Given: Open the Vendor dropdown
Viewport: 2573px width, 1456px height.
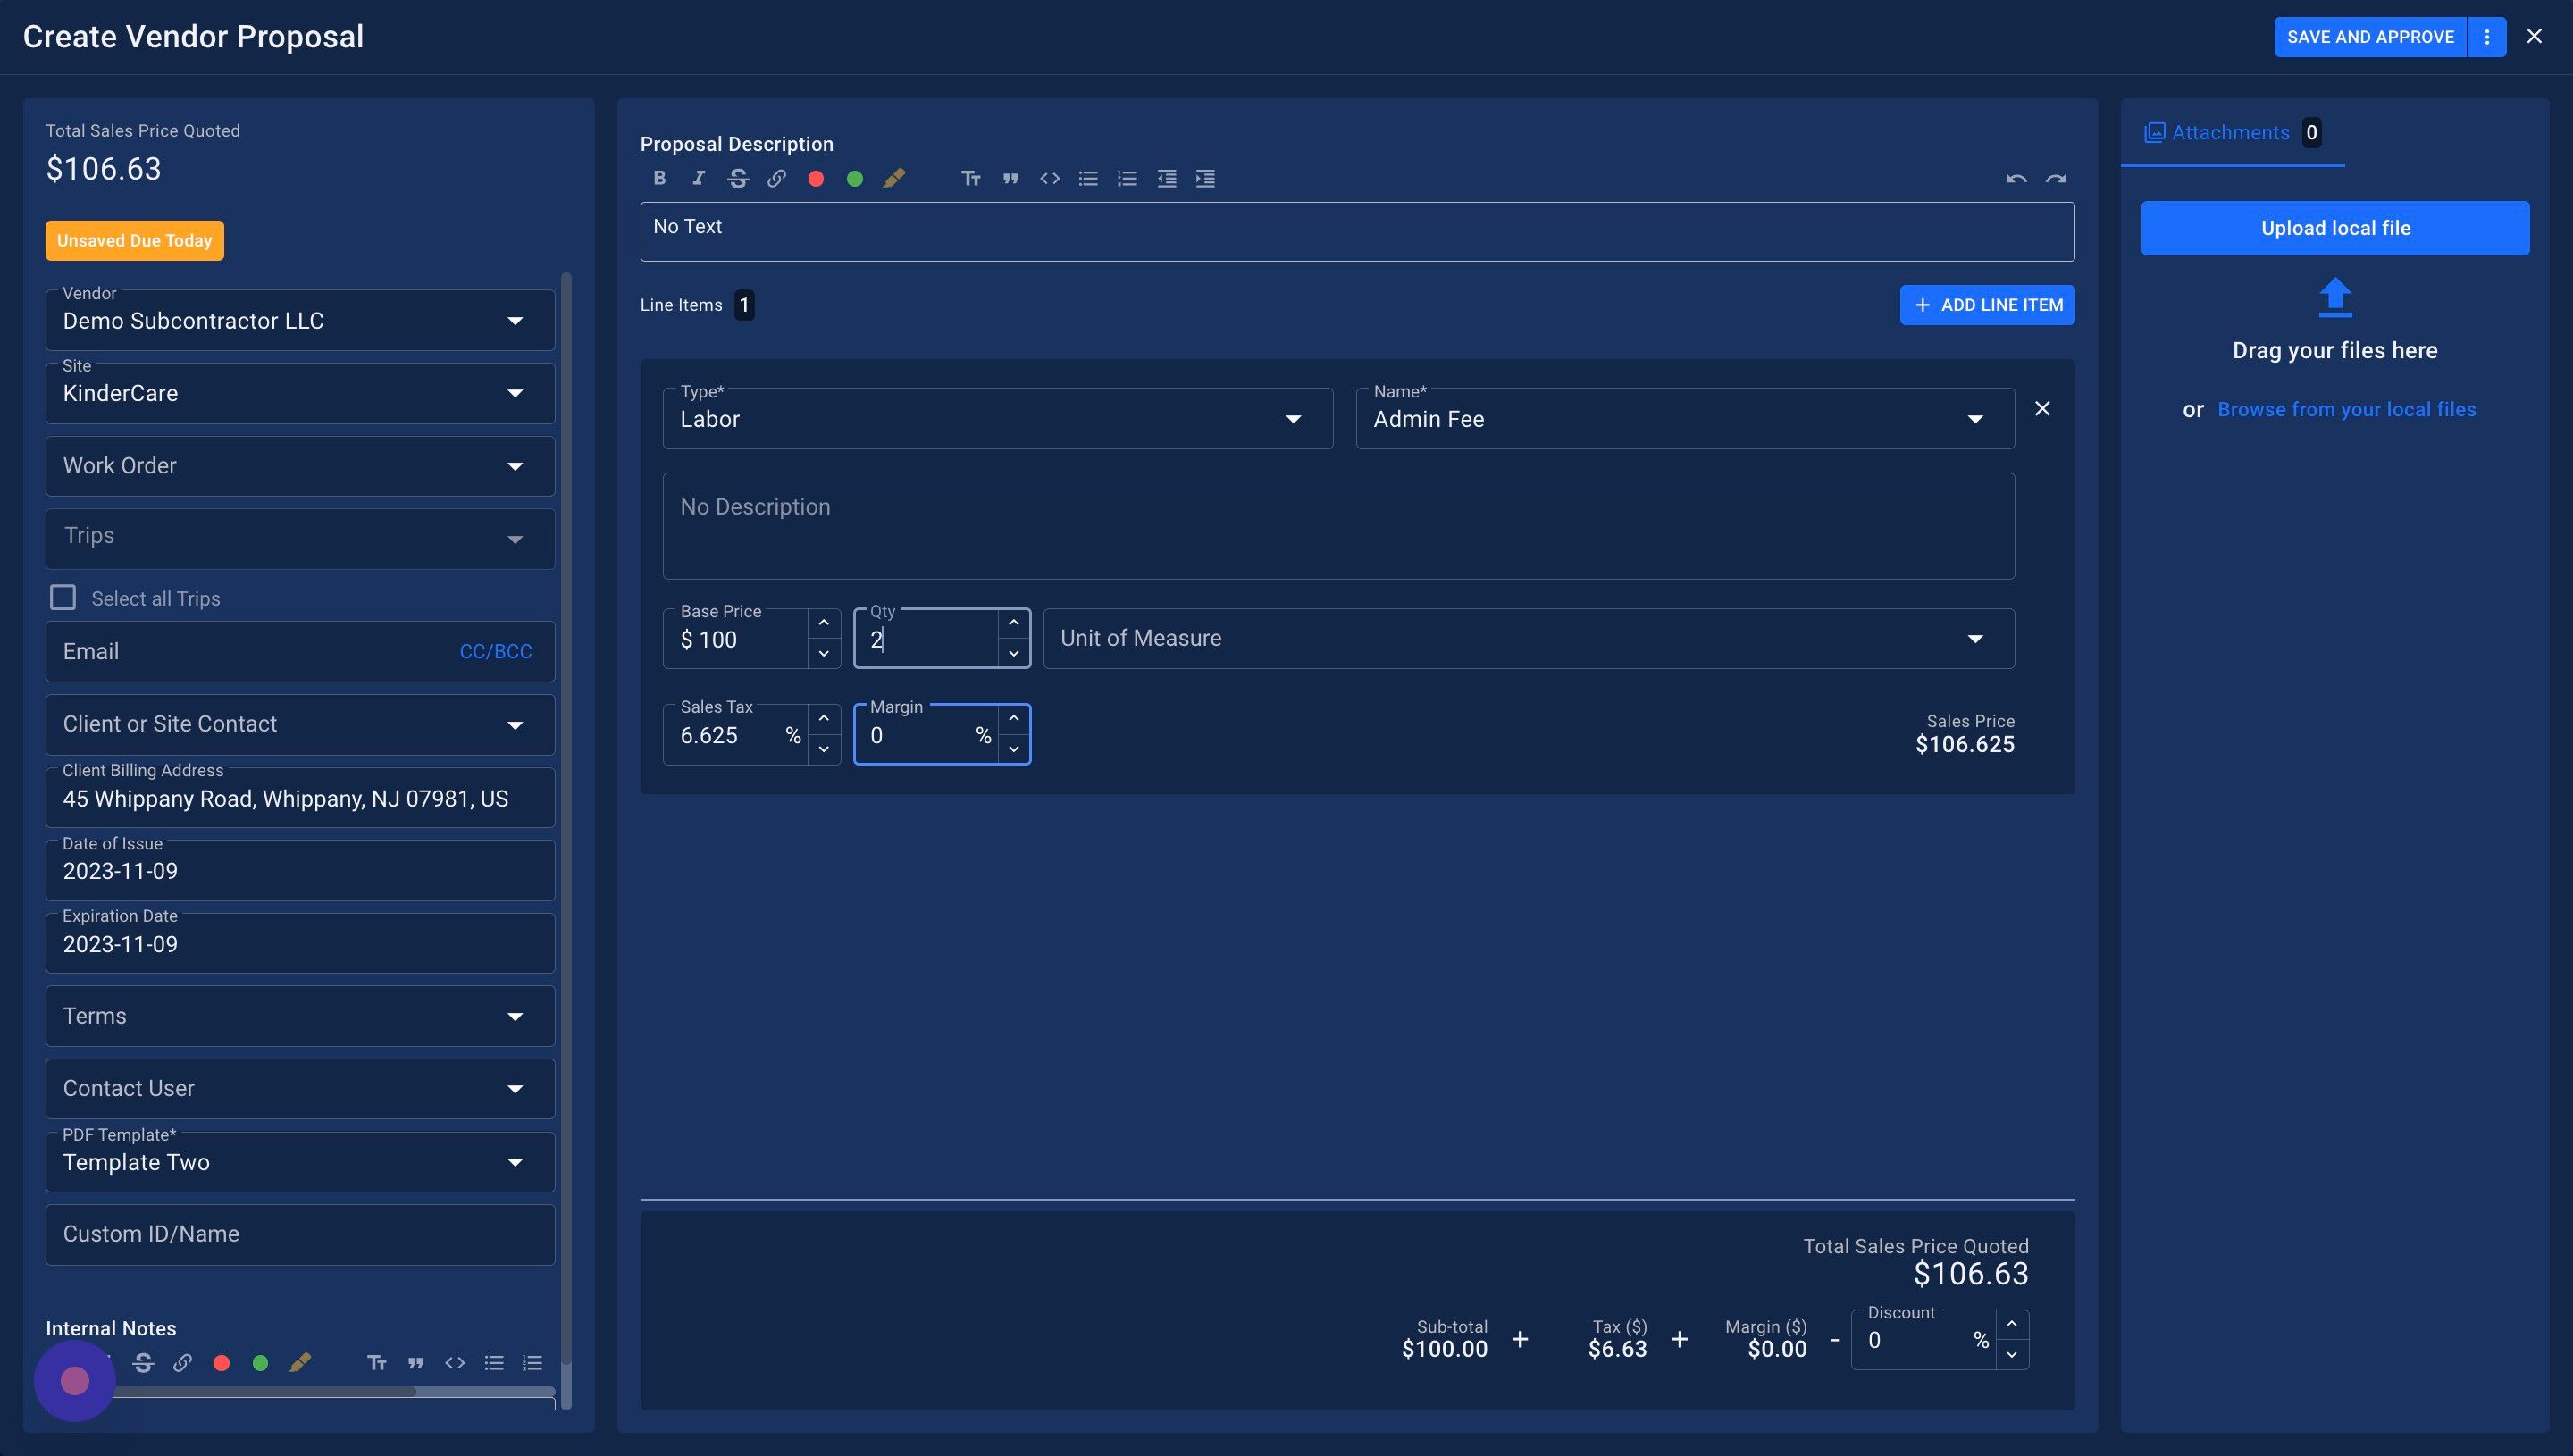Looking at the screenshot, I should [515, 321].
